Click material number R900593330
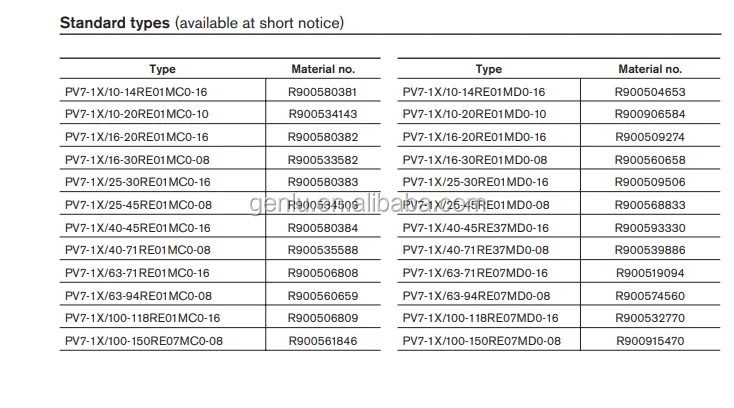734x408 pixels. (x=649, y=228)
